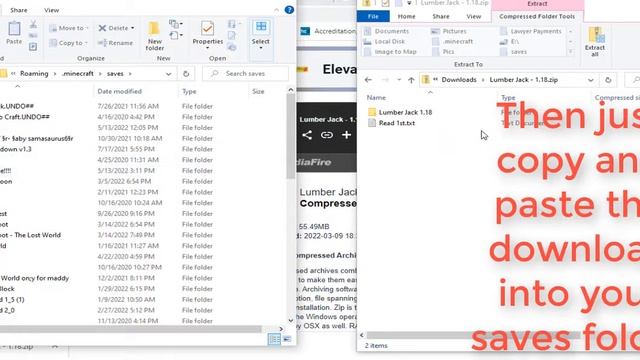Refresh the Lumber Jack zip window
Viewport: 640px width, 360px height.
point(608,80)
